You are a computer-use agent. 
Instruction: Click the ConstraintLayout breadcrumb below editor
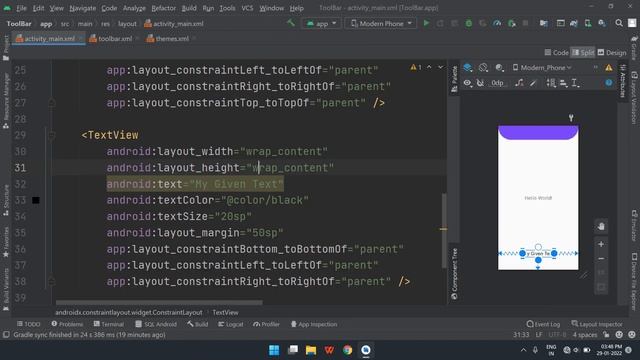point(129,312)
